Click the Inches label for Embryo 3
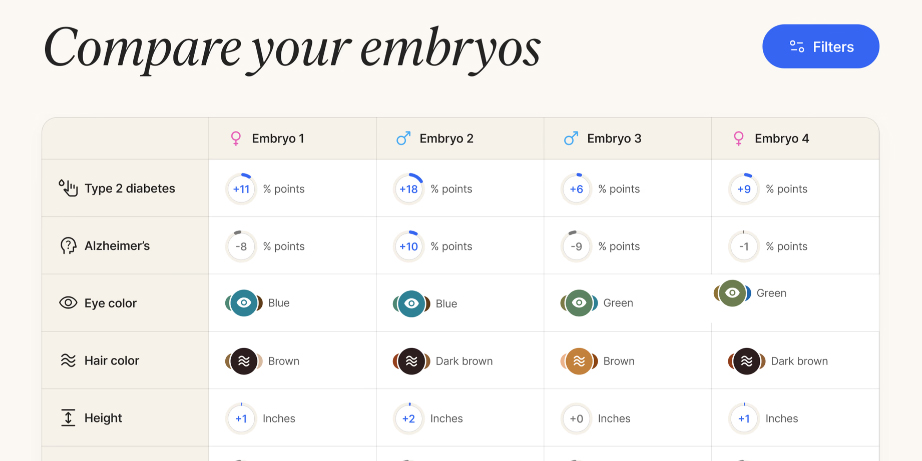922x461 pixels. (x=614, y=419)
